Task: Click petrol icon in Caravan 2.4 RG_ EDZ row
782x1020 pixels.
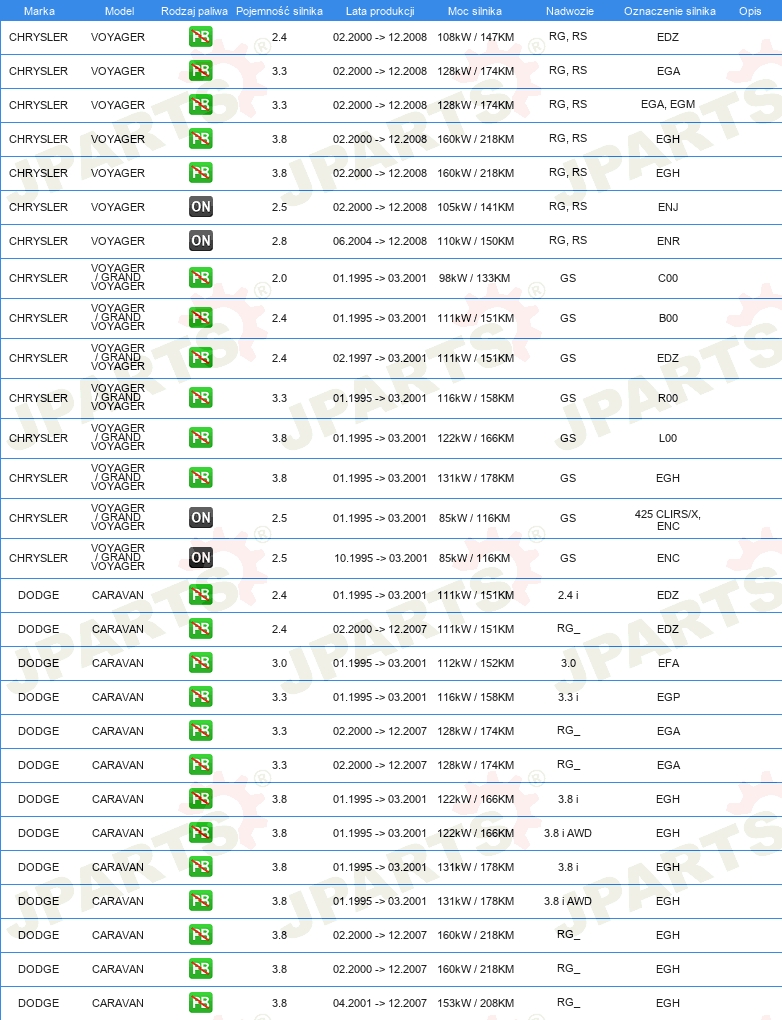Action: [200, 629]
